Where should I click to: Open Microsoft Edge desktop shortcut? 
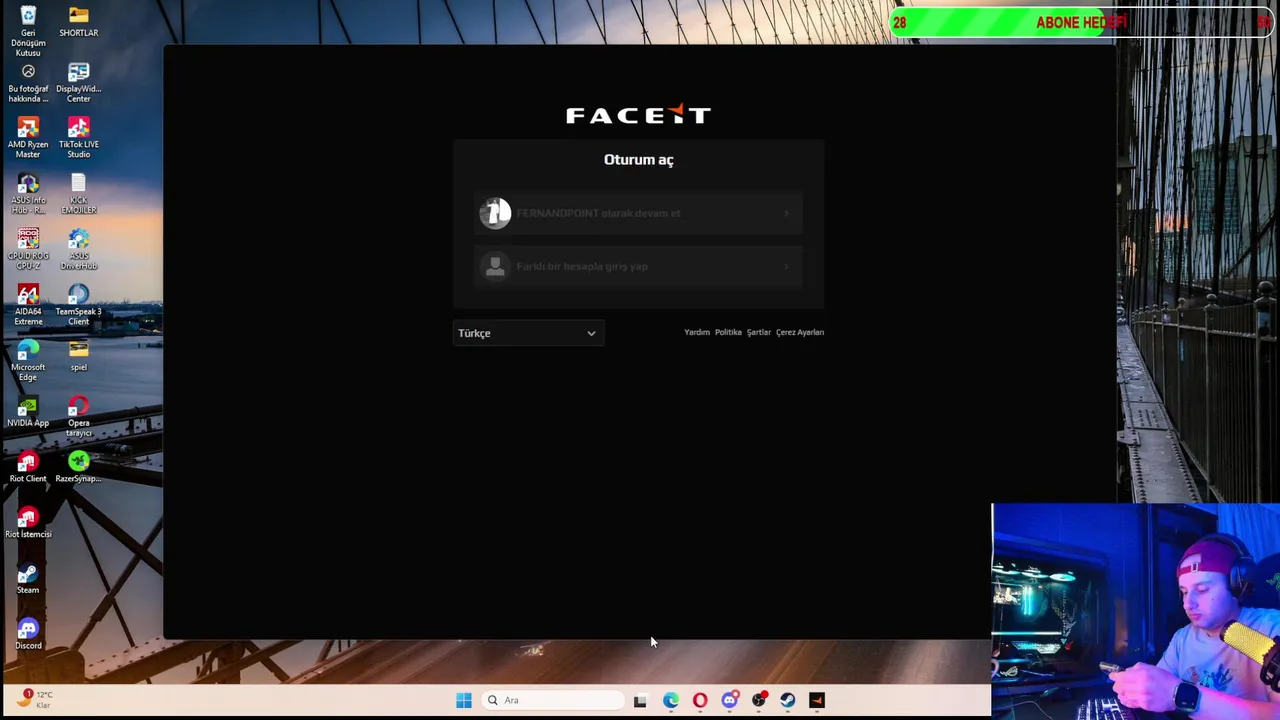28,362
